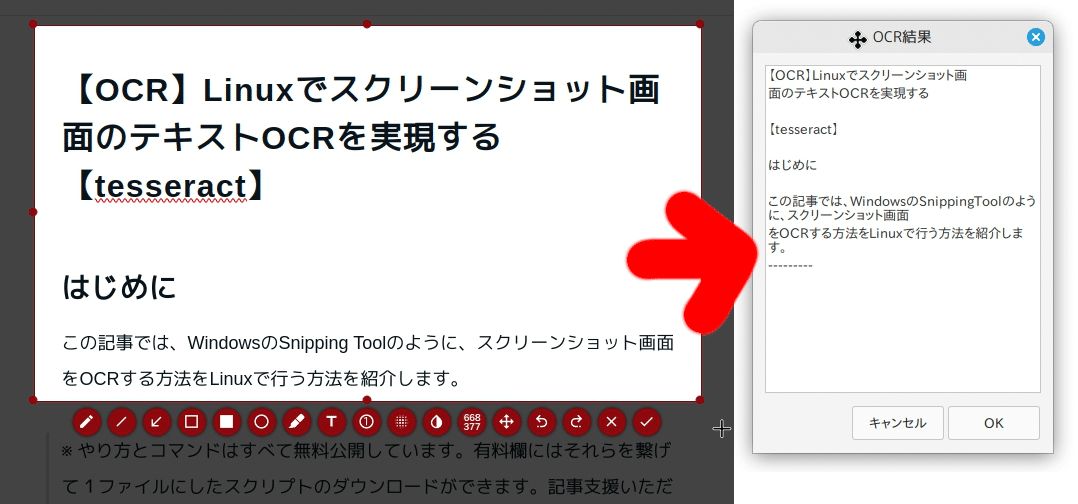Screen dimensions: 1078x504
Task: Accept the capture with the checkmark tool
Action: [x=646, y=422]
